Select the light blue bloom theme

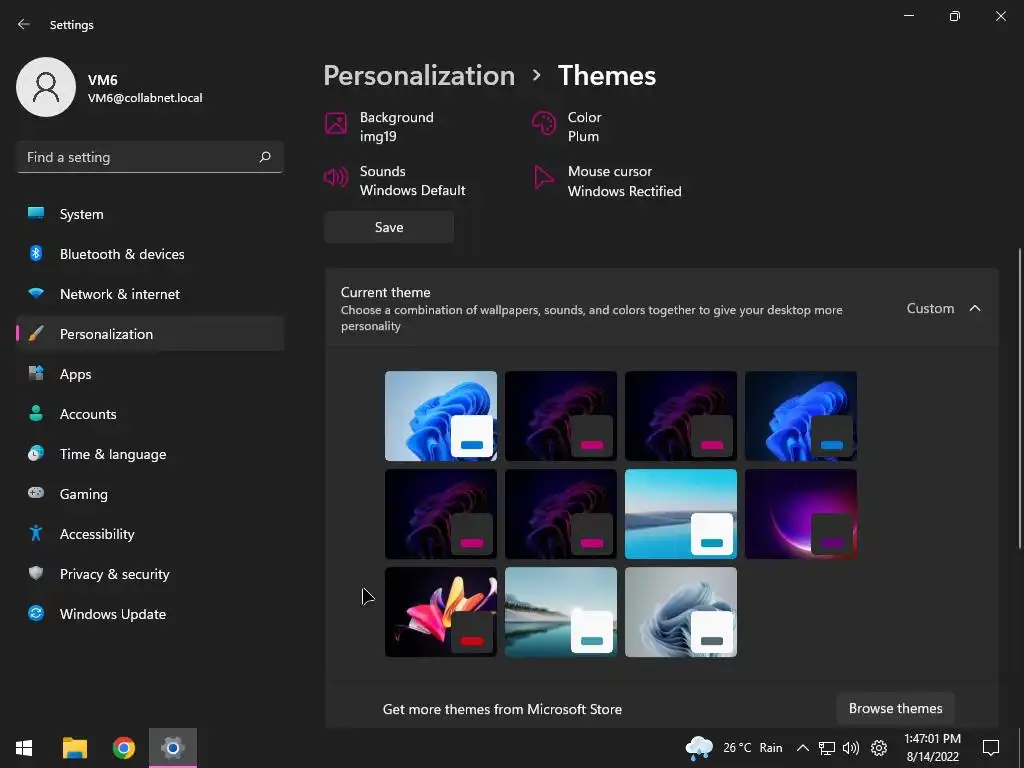(441, 416)
